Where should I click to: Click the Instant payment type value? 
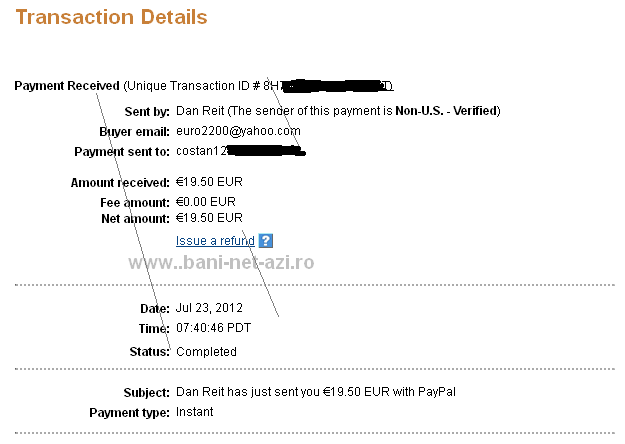(195, 411)
